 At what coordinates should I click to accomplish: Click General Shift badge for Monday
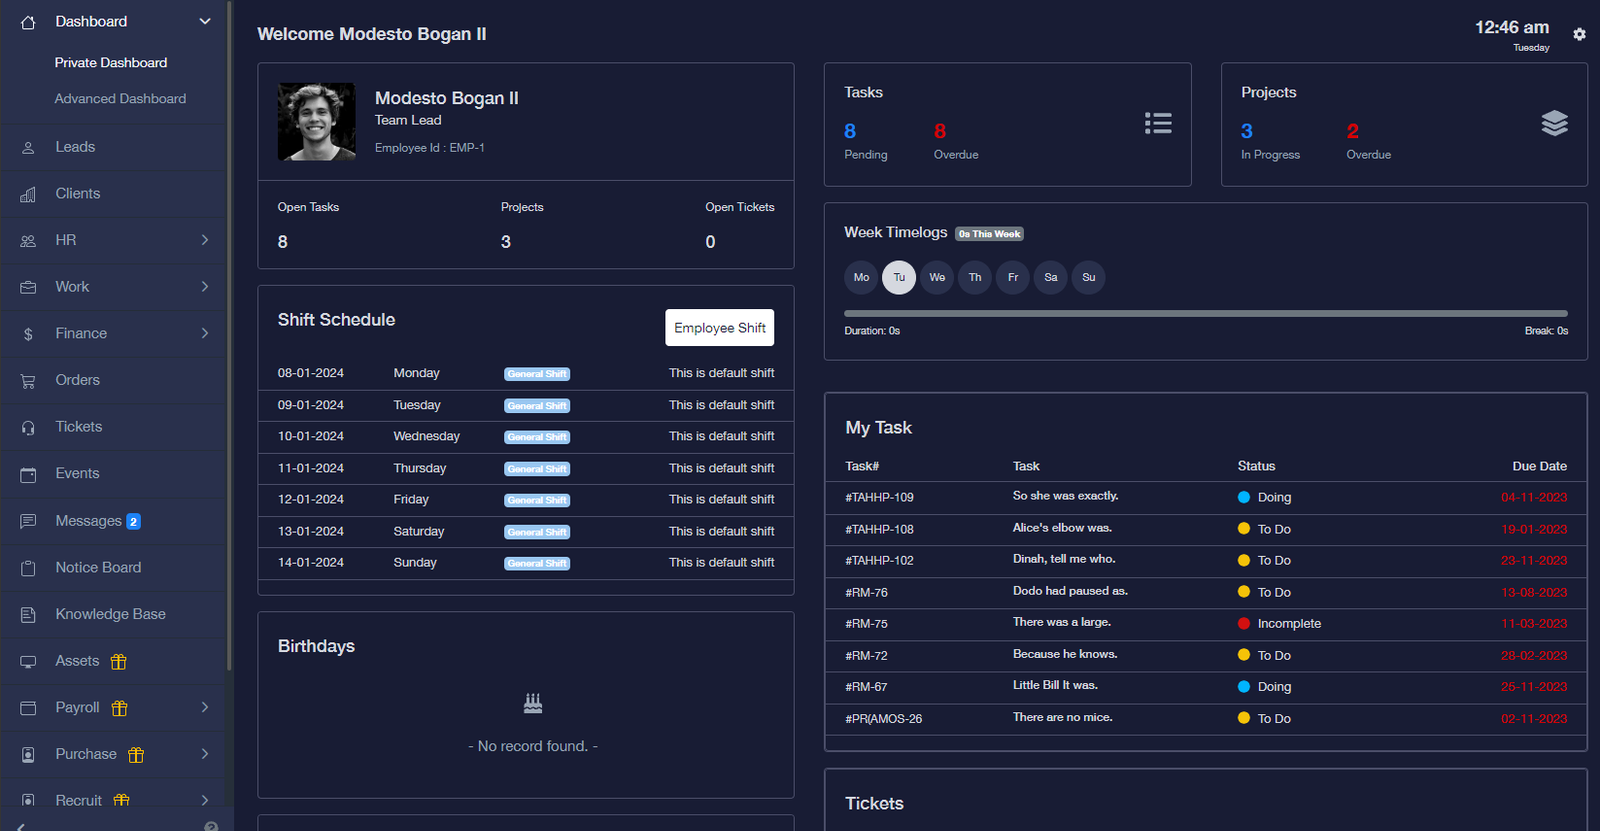537,374
